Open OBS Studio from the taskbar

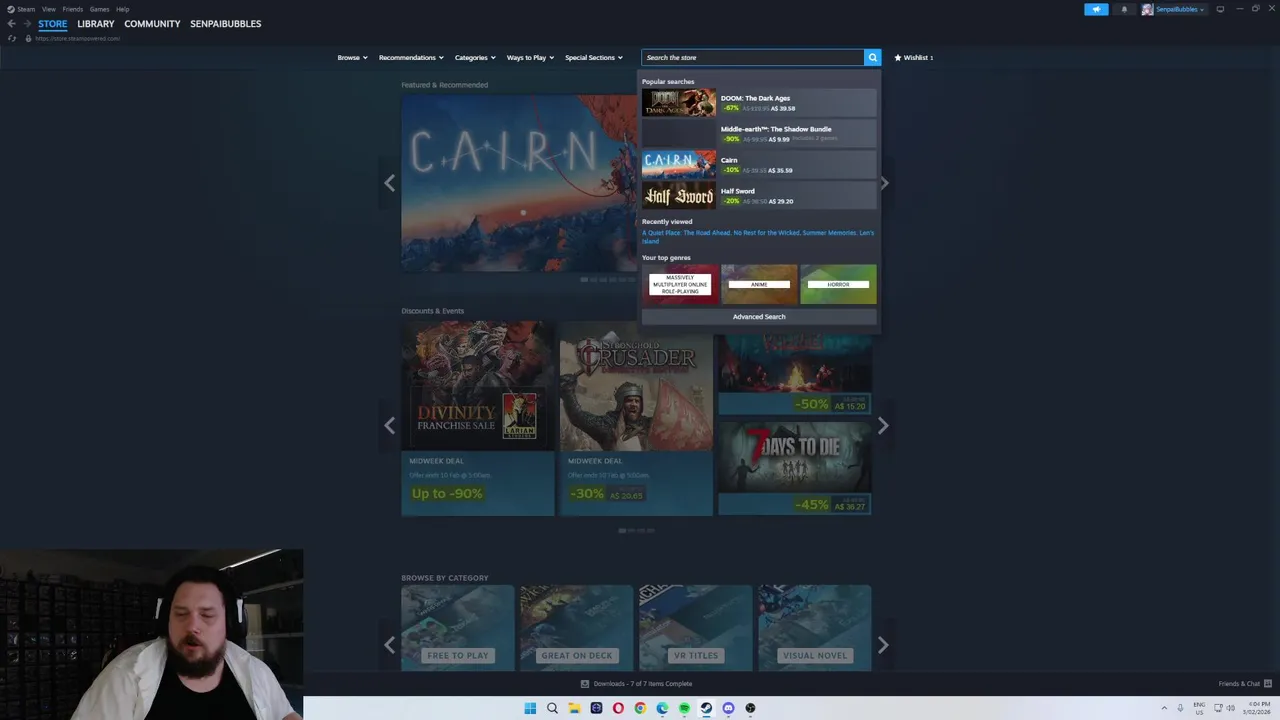tap(750, 708)
